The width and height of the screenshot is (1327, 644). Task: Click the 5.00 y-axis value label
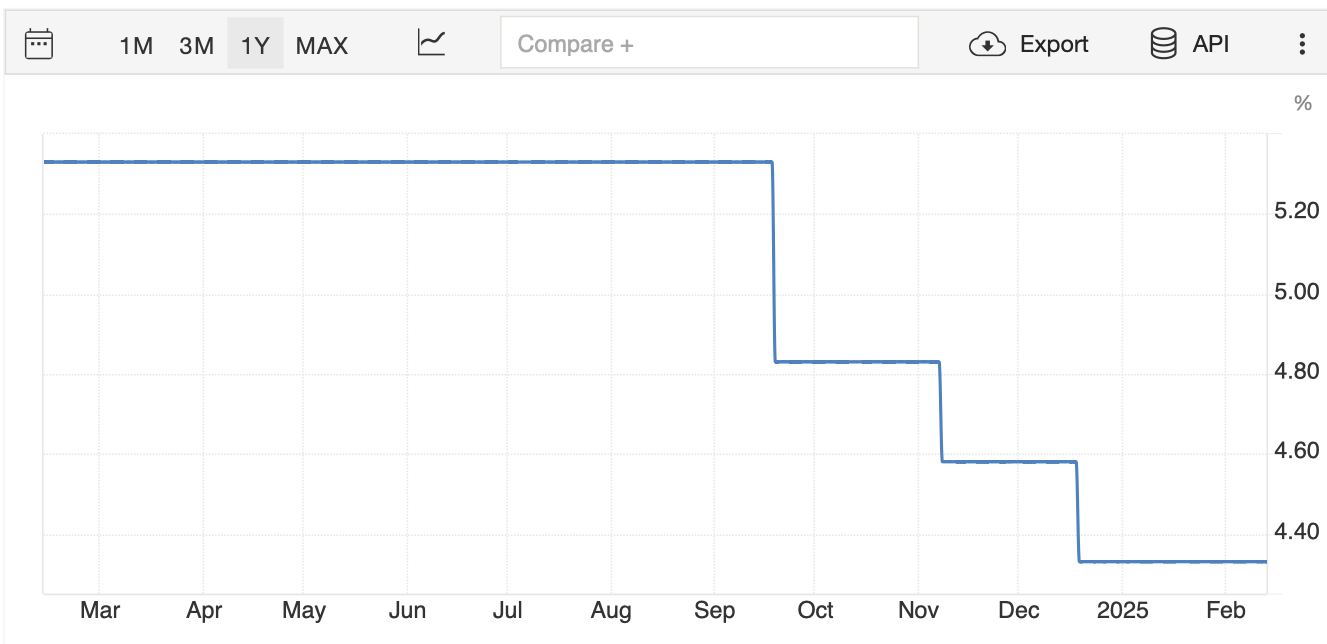pyautogui.click(x=1299, y=291)
